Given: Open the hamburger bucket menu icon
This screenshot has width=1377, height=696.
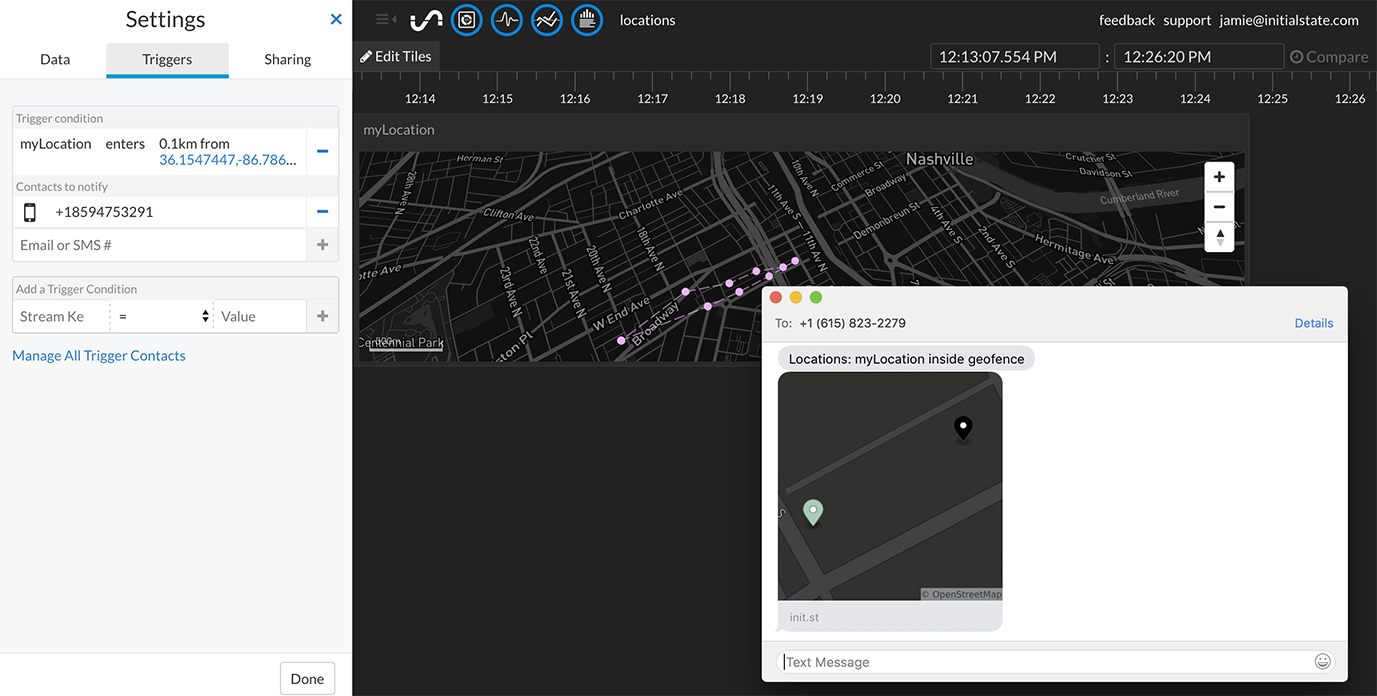Looking at the screenshot, I should (x=383, y=18).
